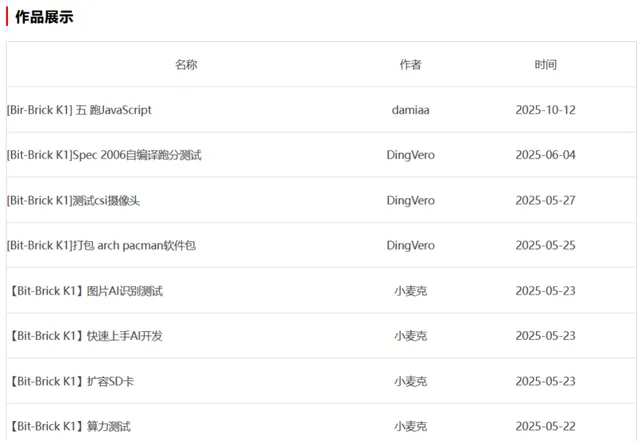Open the 快速上手AI开发 article
This screenshot has width=640, height=445.
(x=85, y=336)
